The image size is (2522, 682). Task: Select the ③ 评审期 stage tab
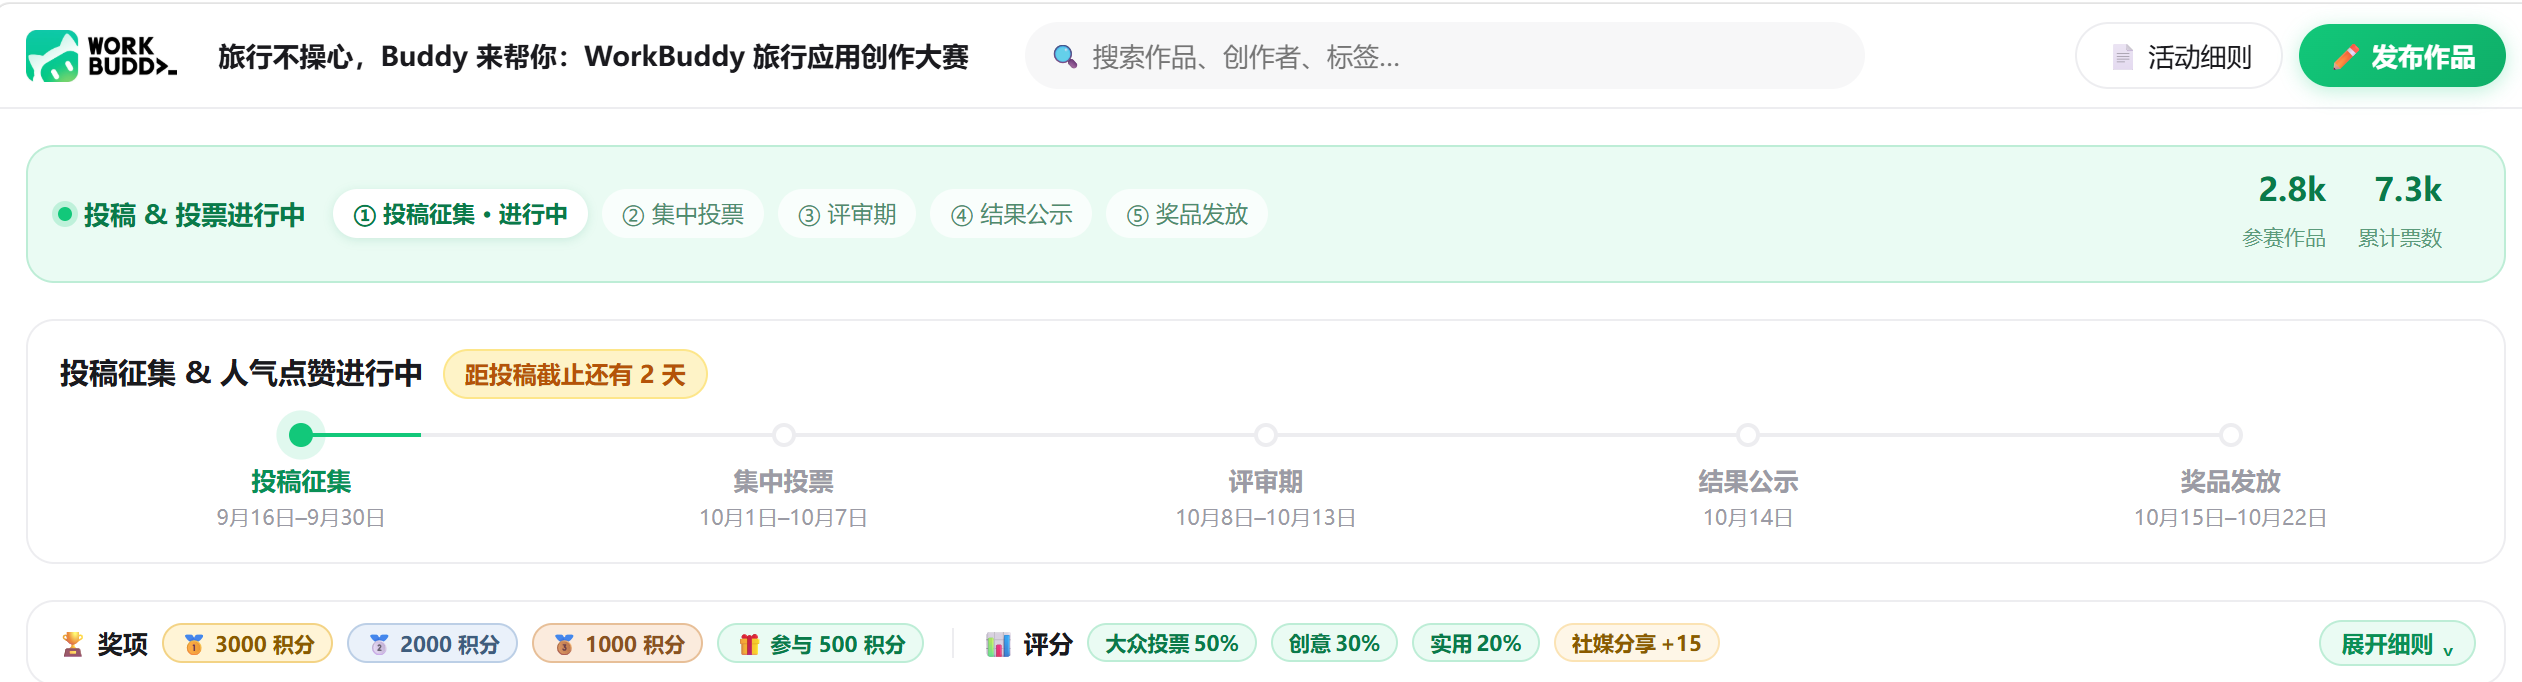[847, 214]
